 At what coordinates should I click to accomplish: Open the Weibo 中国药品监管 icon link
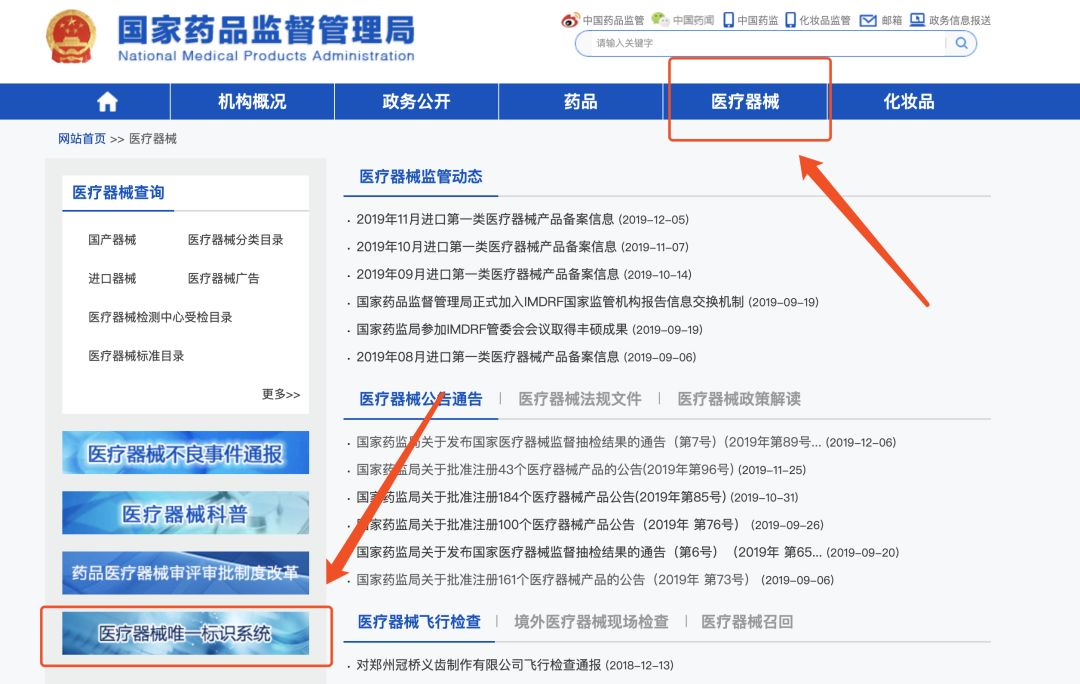click(570, 20)
